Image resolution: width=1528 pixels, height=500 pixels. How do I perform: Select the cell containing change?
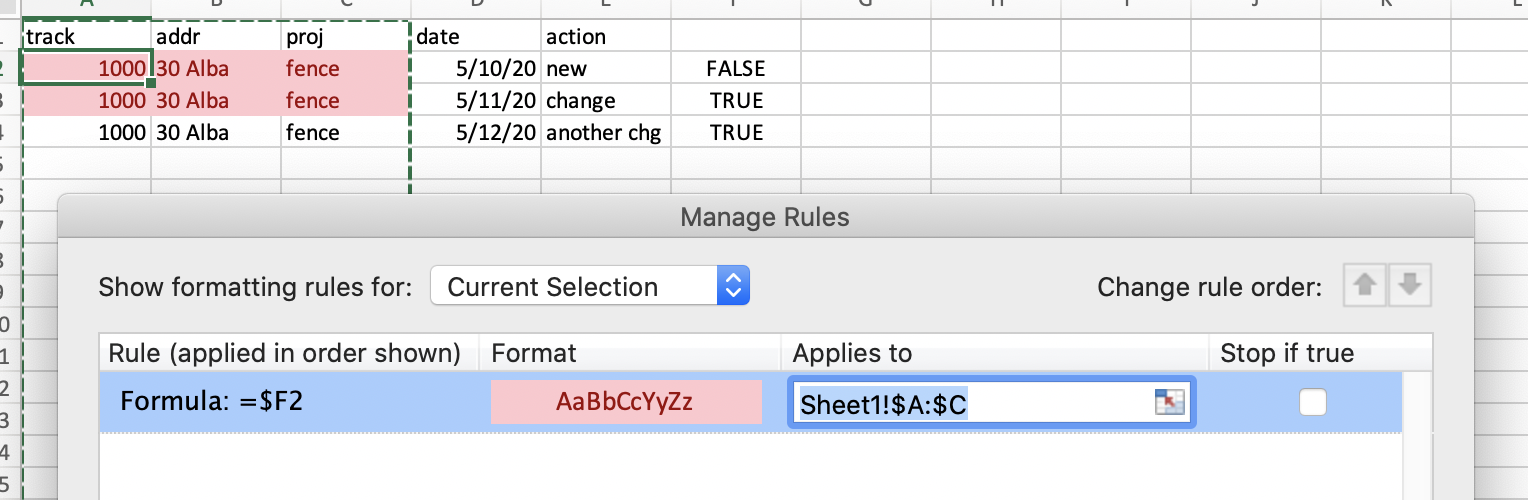(606, 100)
